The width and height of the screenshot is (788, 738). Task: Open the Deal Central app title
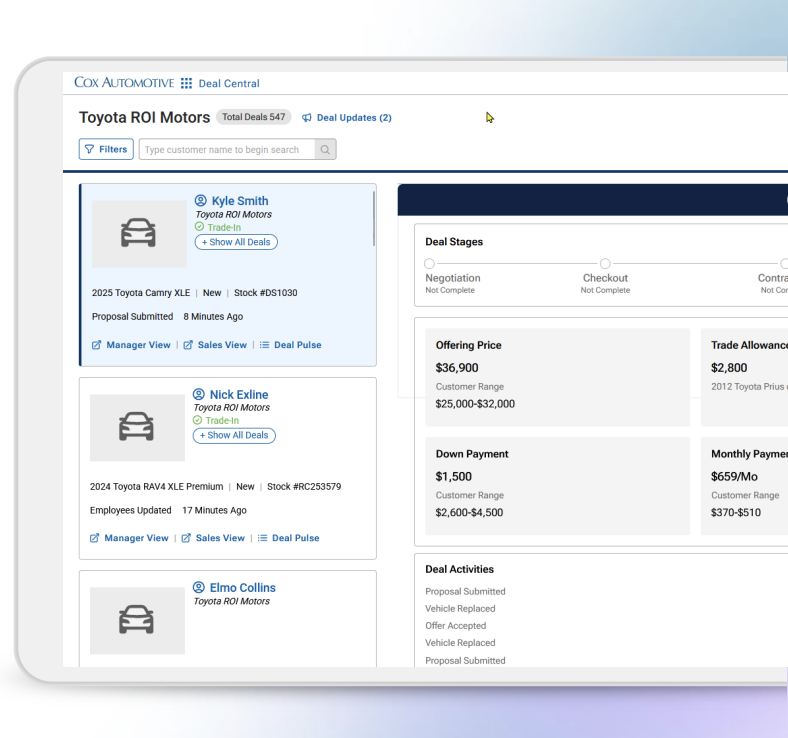(x=229, y=83)
